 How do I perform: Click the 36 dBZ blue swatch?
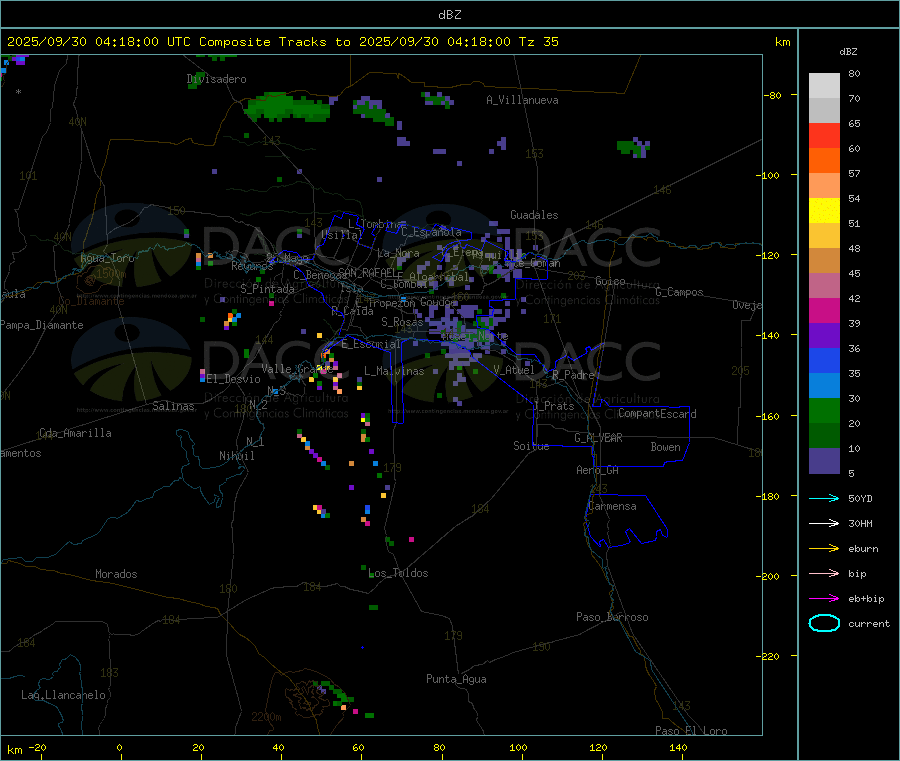pyautogui.click(x=824, y=360)
